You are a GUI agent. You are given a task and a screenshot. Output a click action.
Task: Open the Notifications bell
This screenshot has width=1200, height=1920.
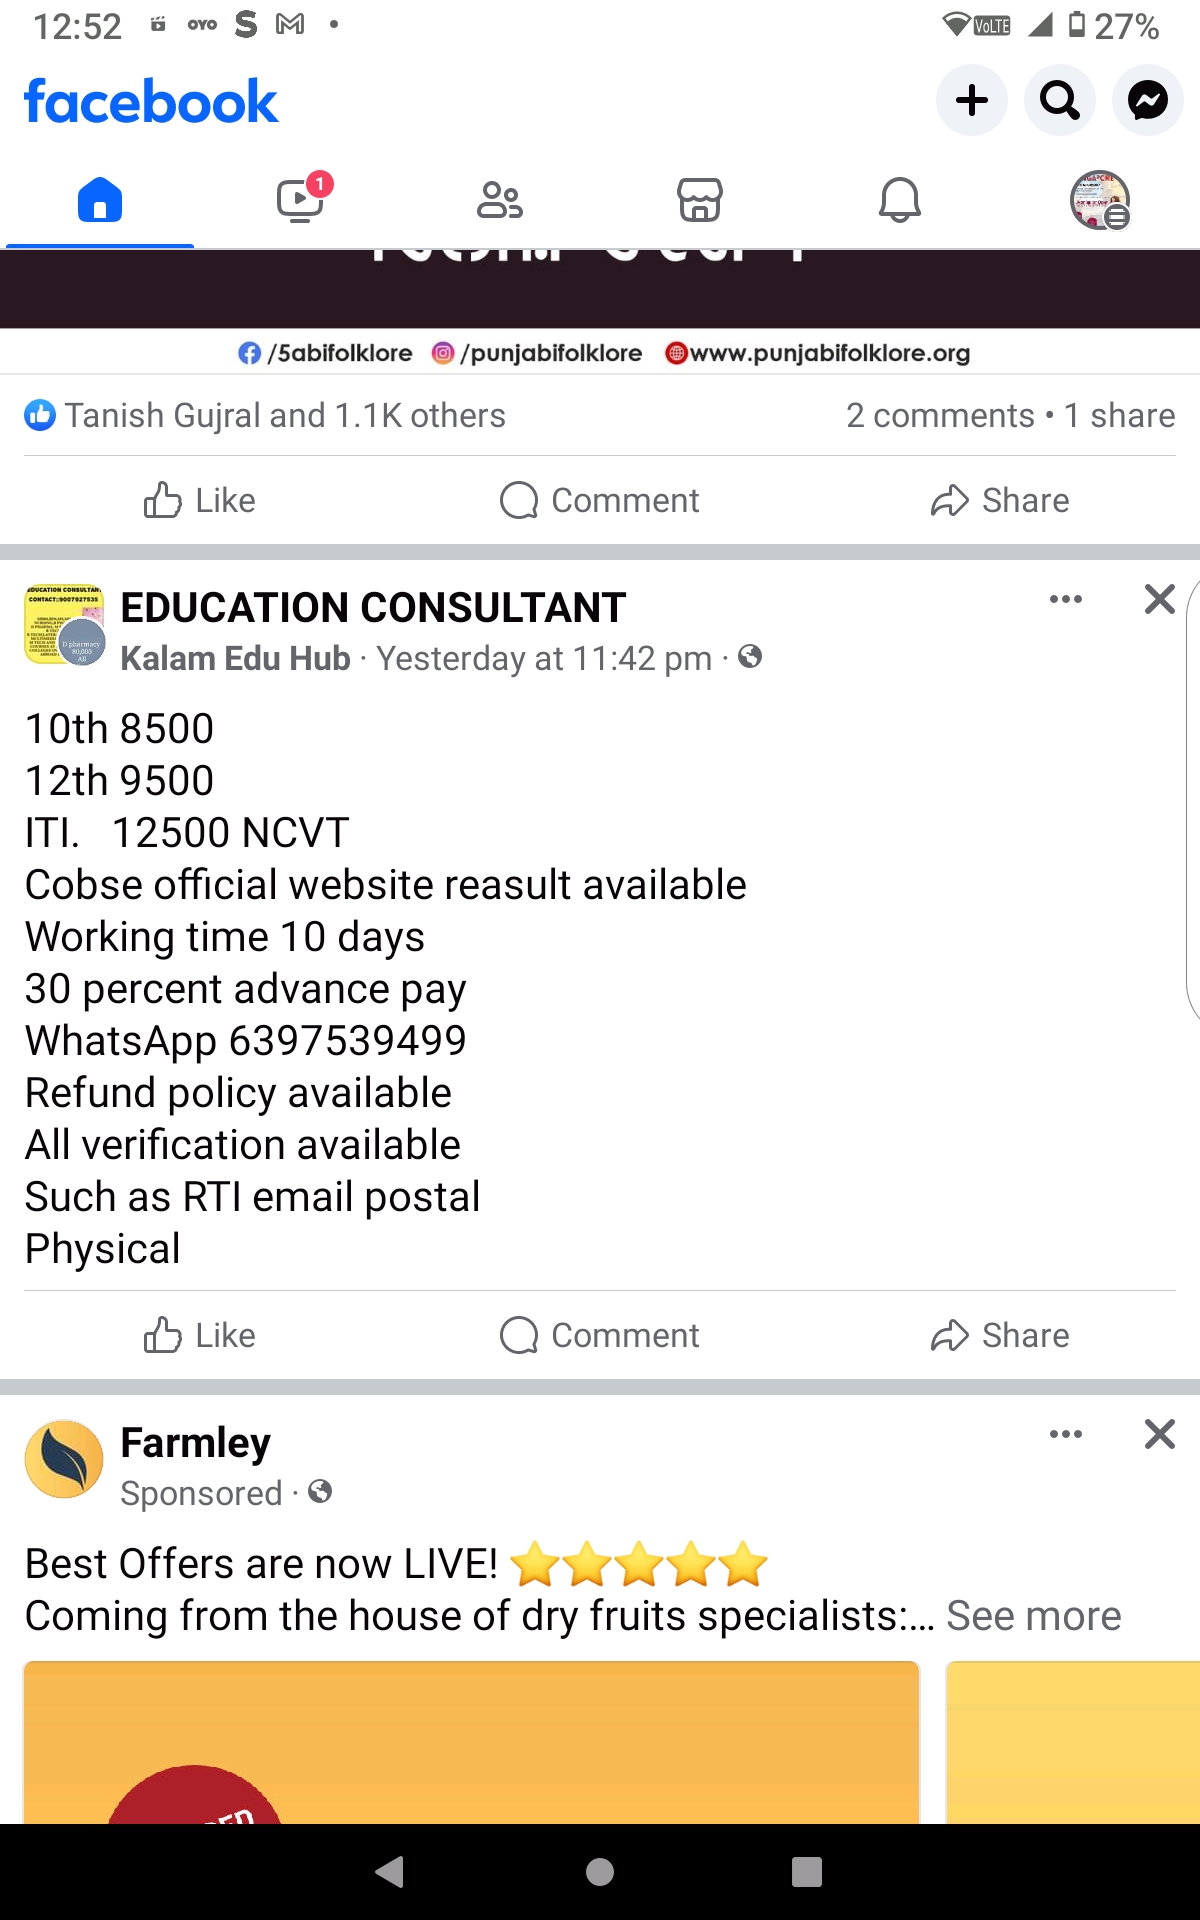(899, 200)
